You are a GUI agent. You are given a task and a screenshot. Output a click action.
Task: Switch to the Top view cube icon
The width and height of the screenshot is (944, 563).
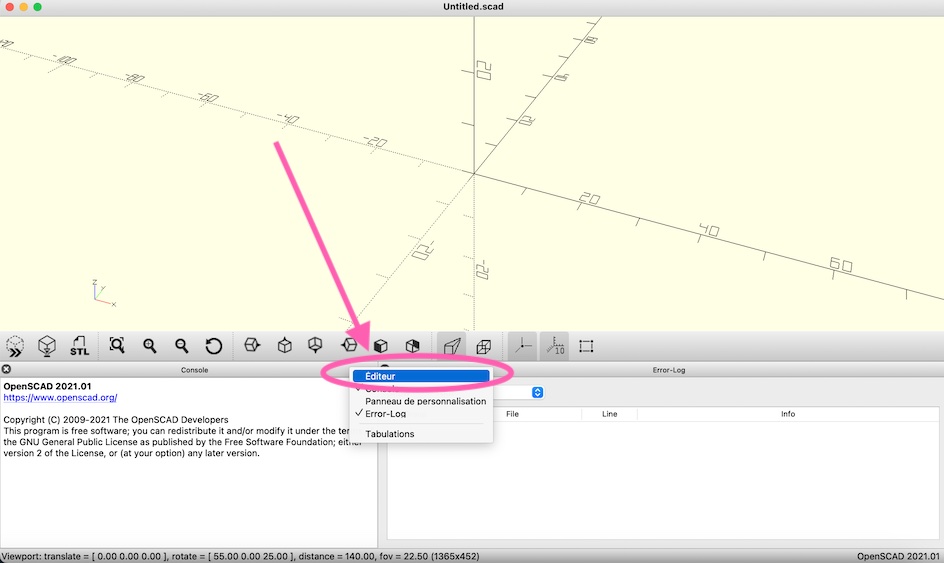(x=284, y=346)
